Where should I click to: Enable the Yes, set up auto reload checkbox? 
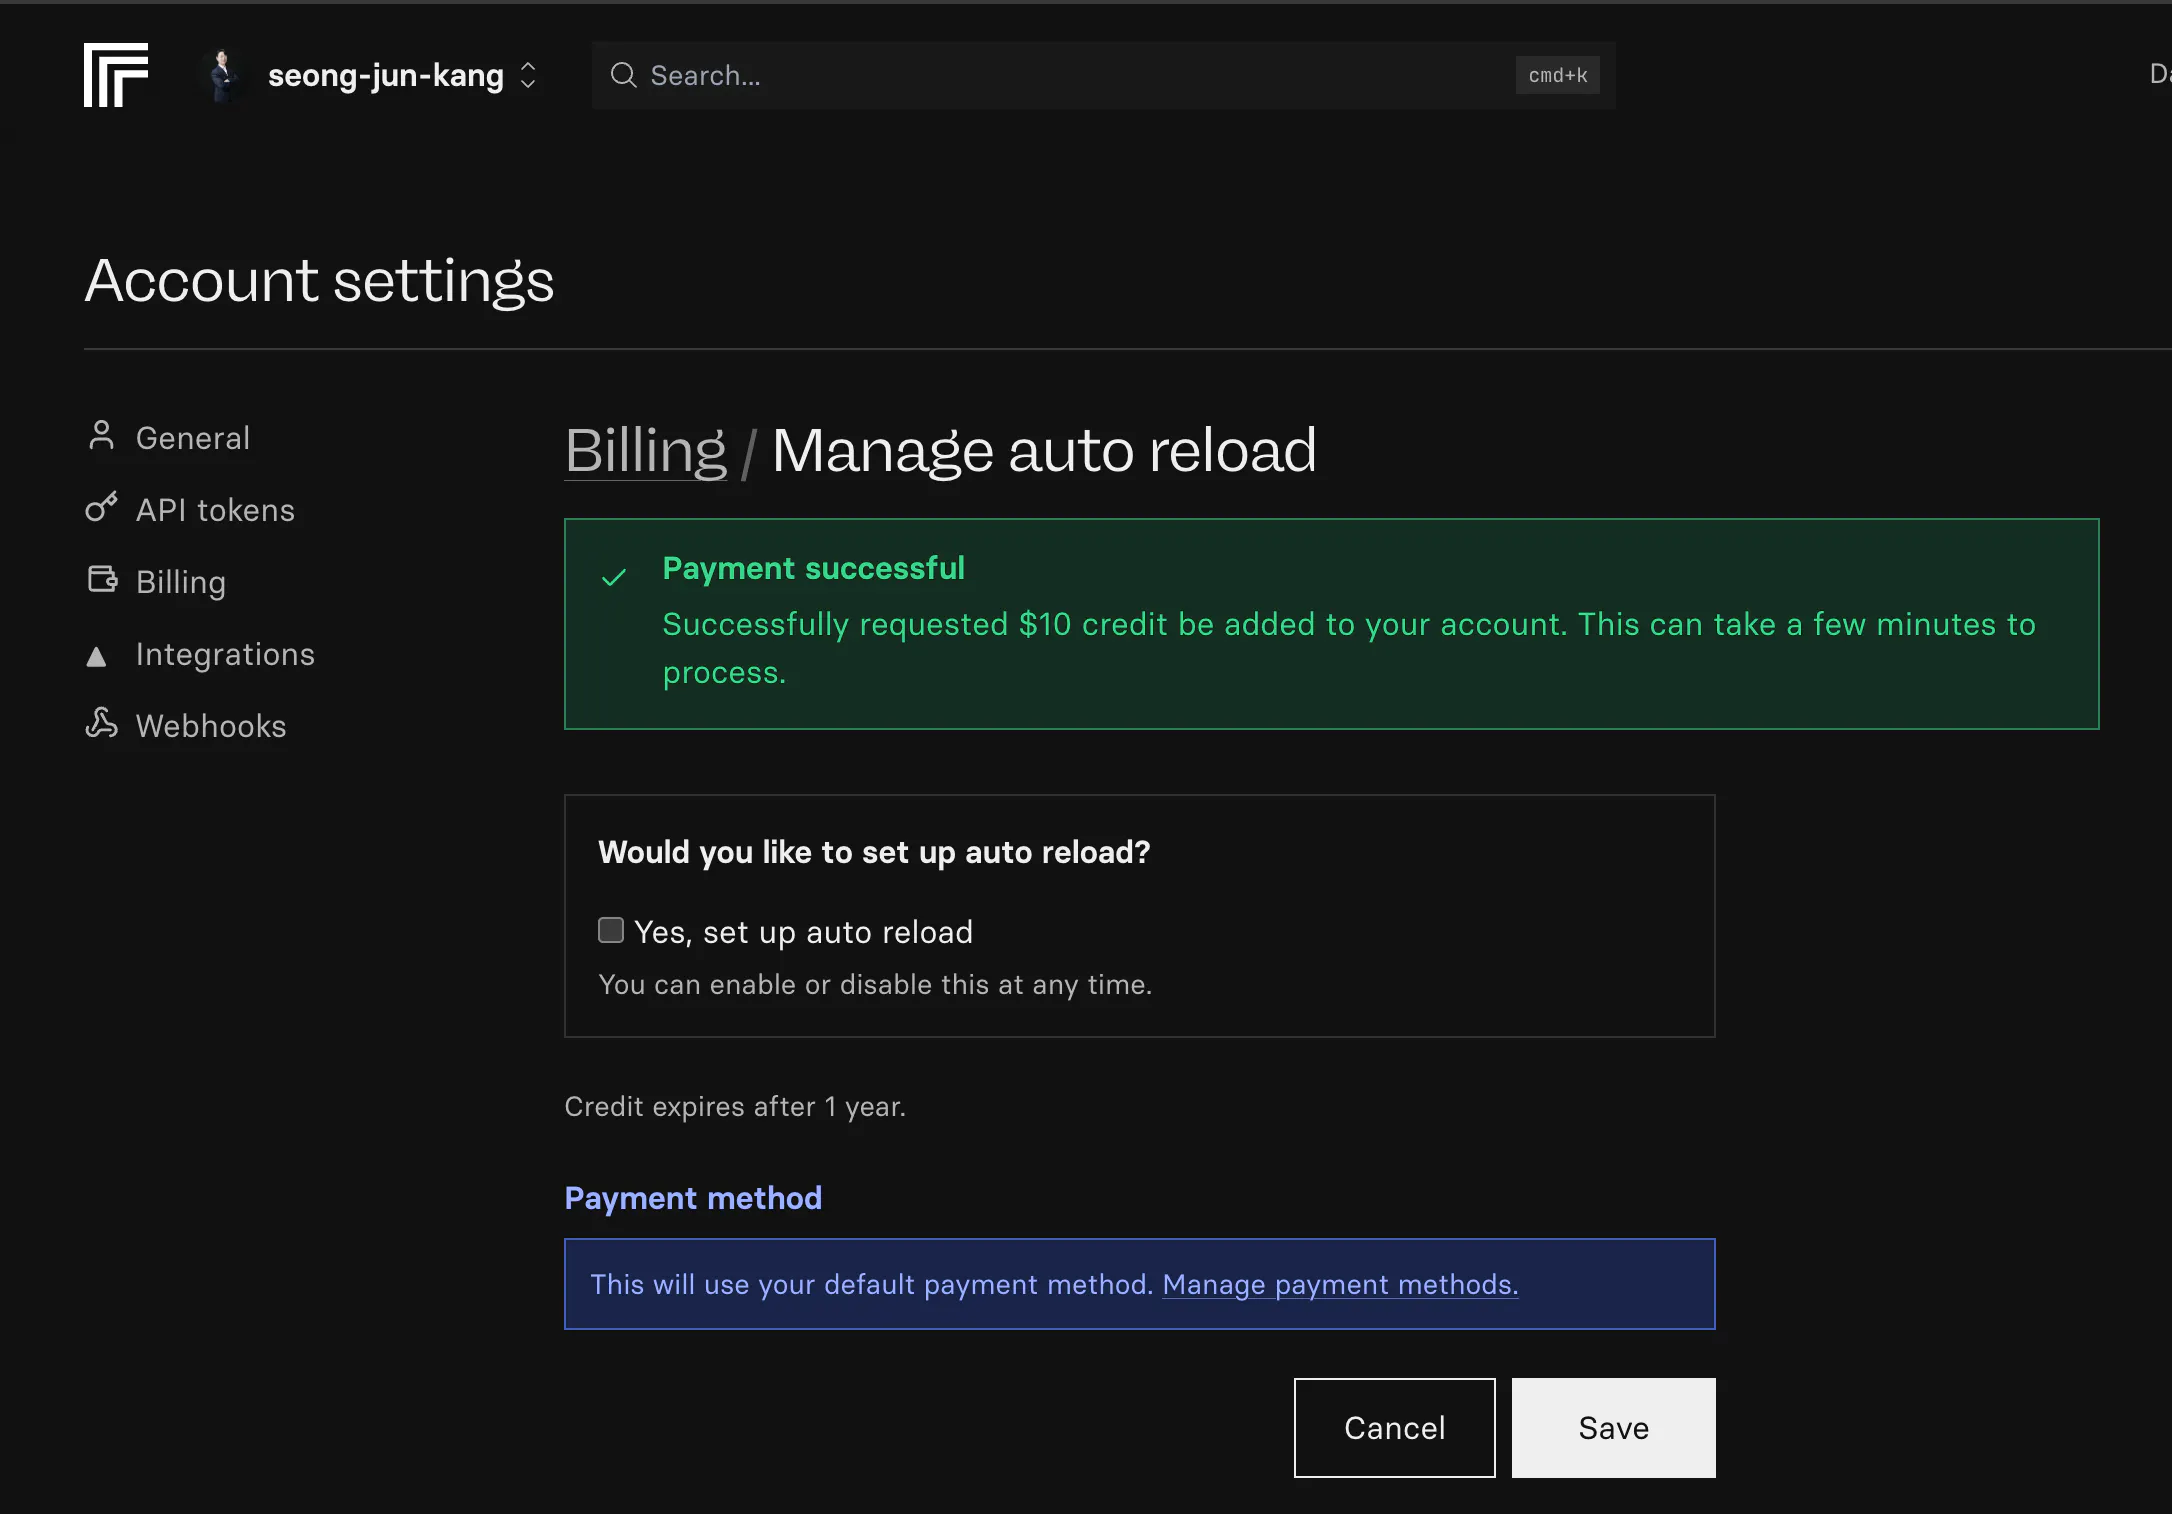(610, 929)
